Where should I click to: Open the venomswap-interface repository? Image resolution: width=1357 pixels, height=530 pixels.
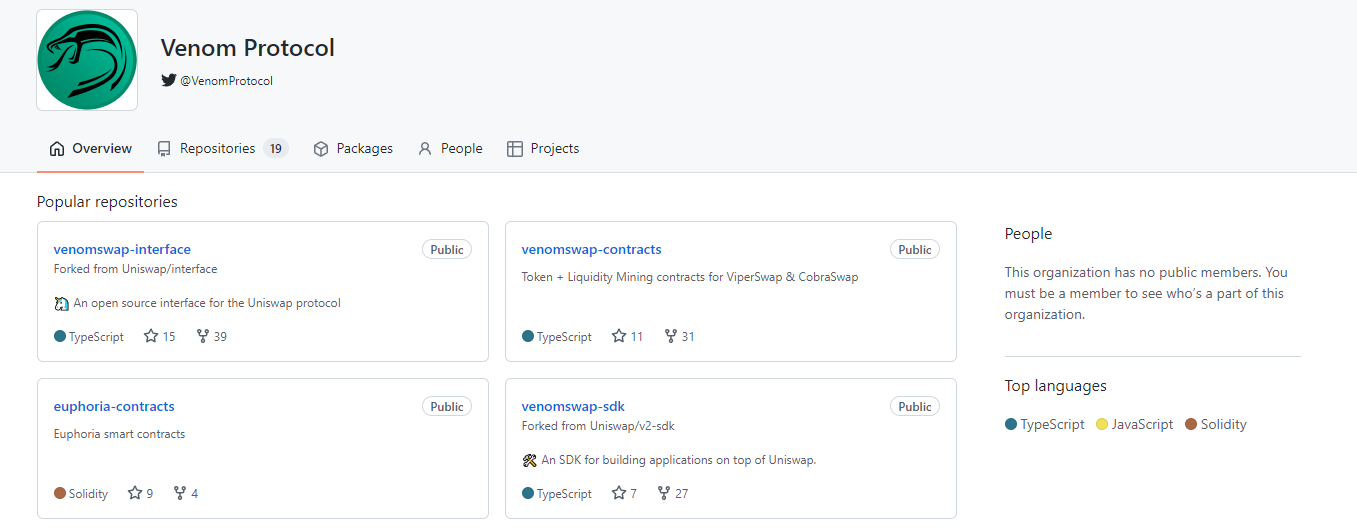(x=122, y=249)
